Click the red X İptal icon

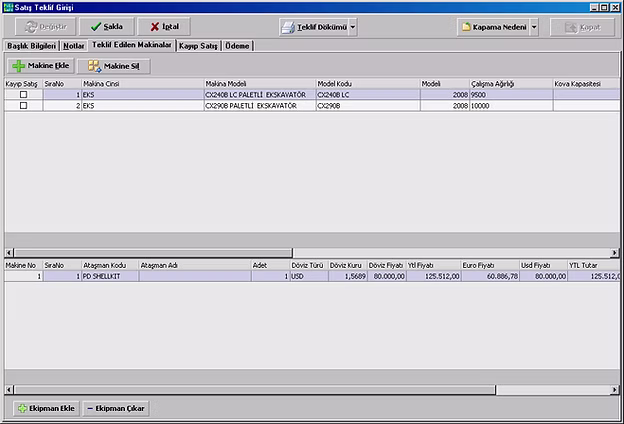(154, 27)
